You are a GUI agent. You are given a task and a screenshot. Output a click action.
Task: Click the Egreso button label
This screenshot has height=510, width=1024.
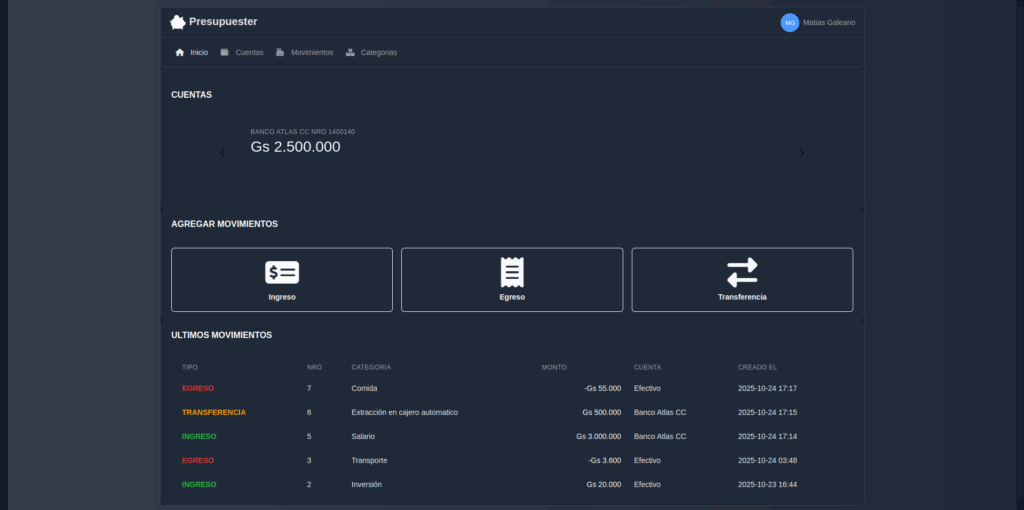(x=512, y=297)
